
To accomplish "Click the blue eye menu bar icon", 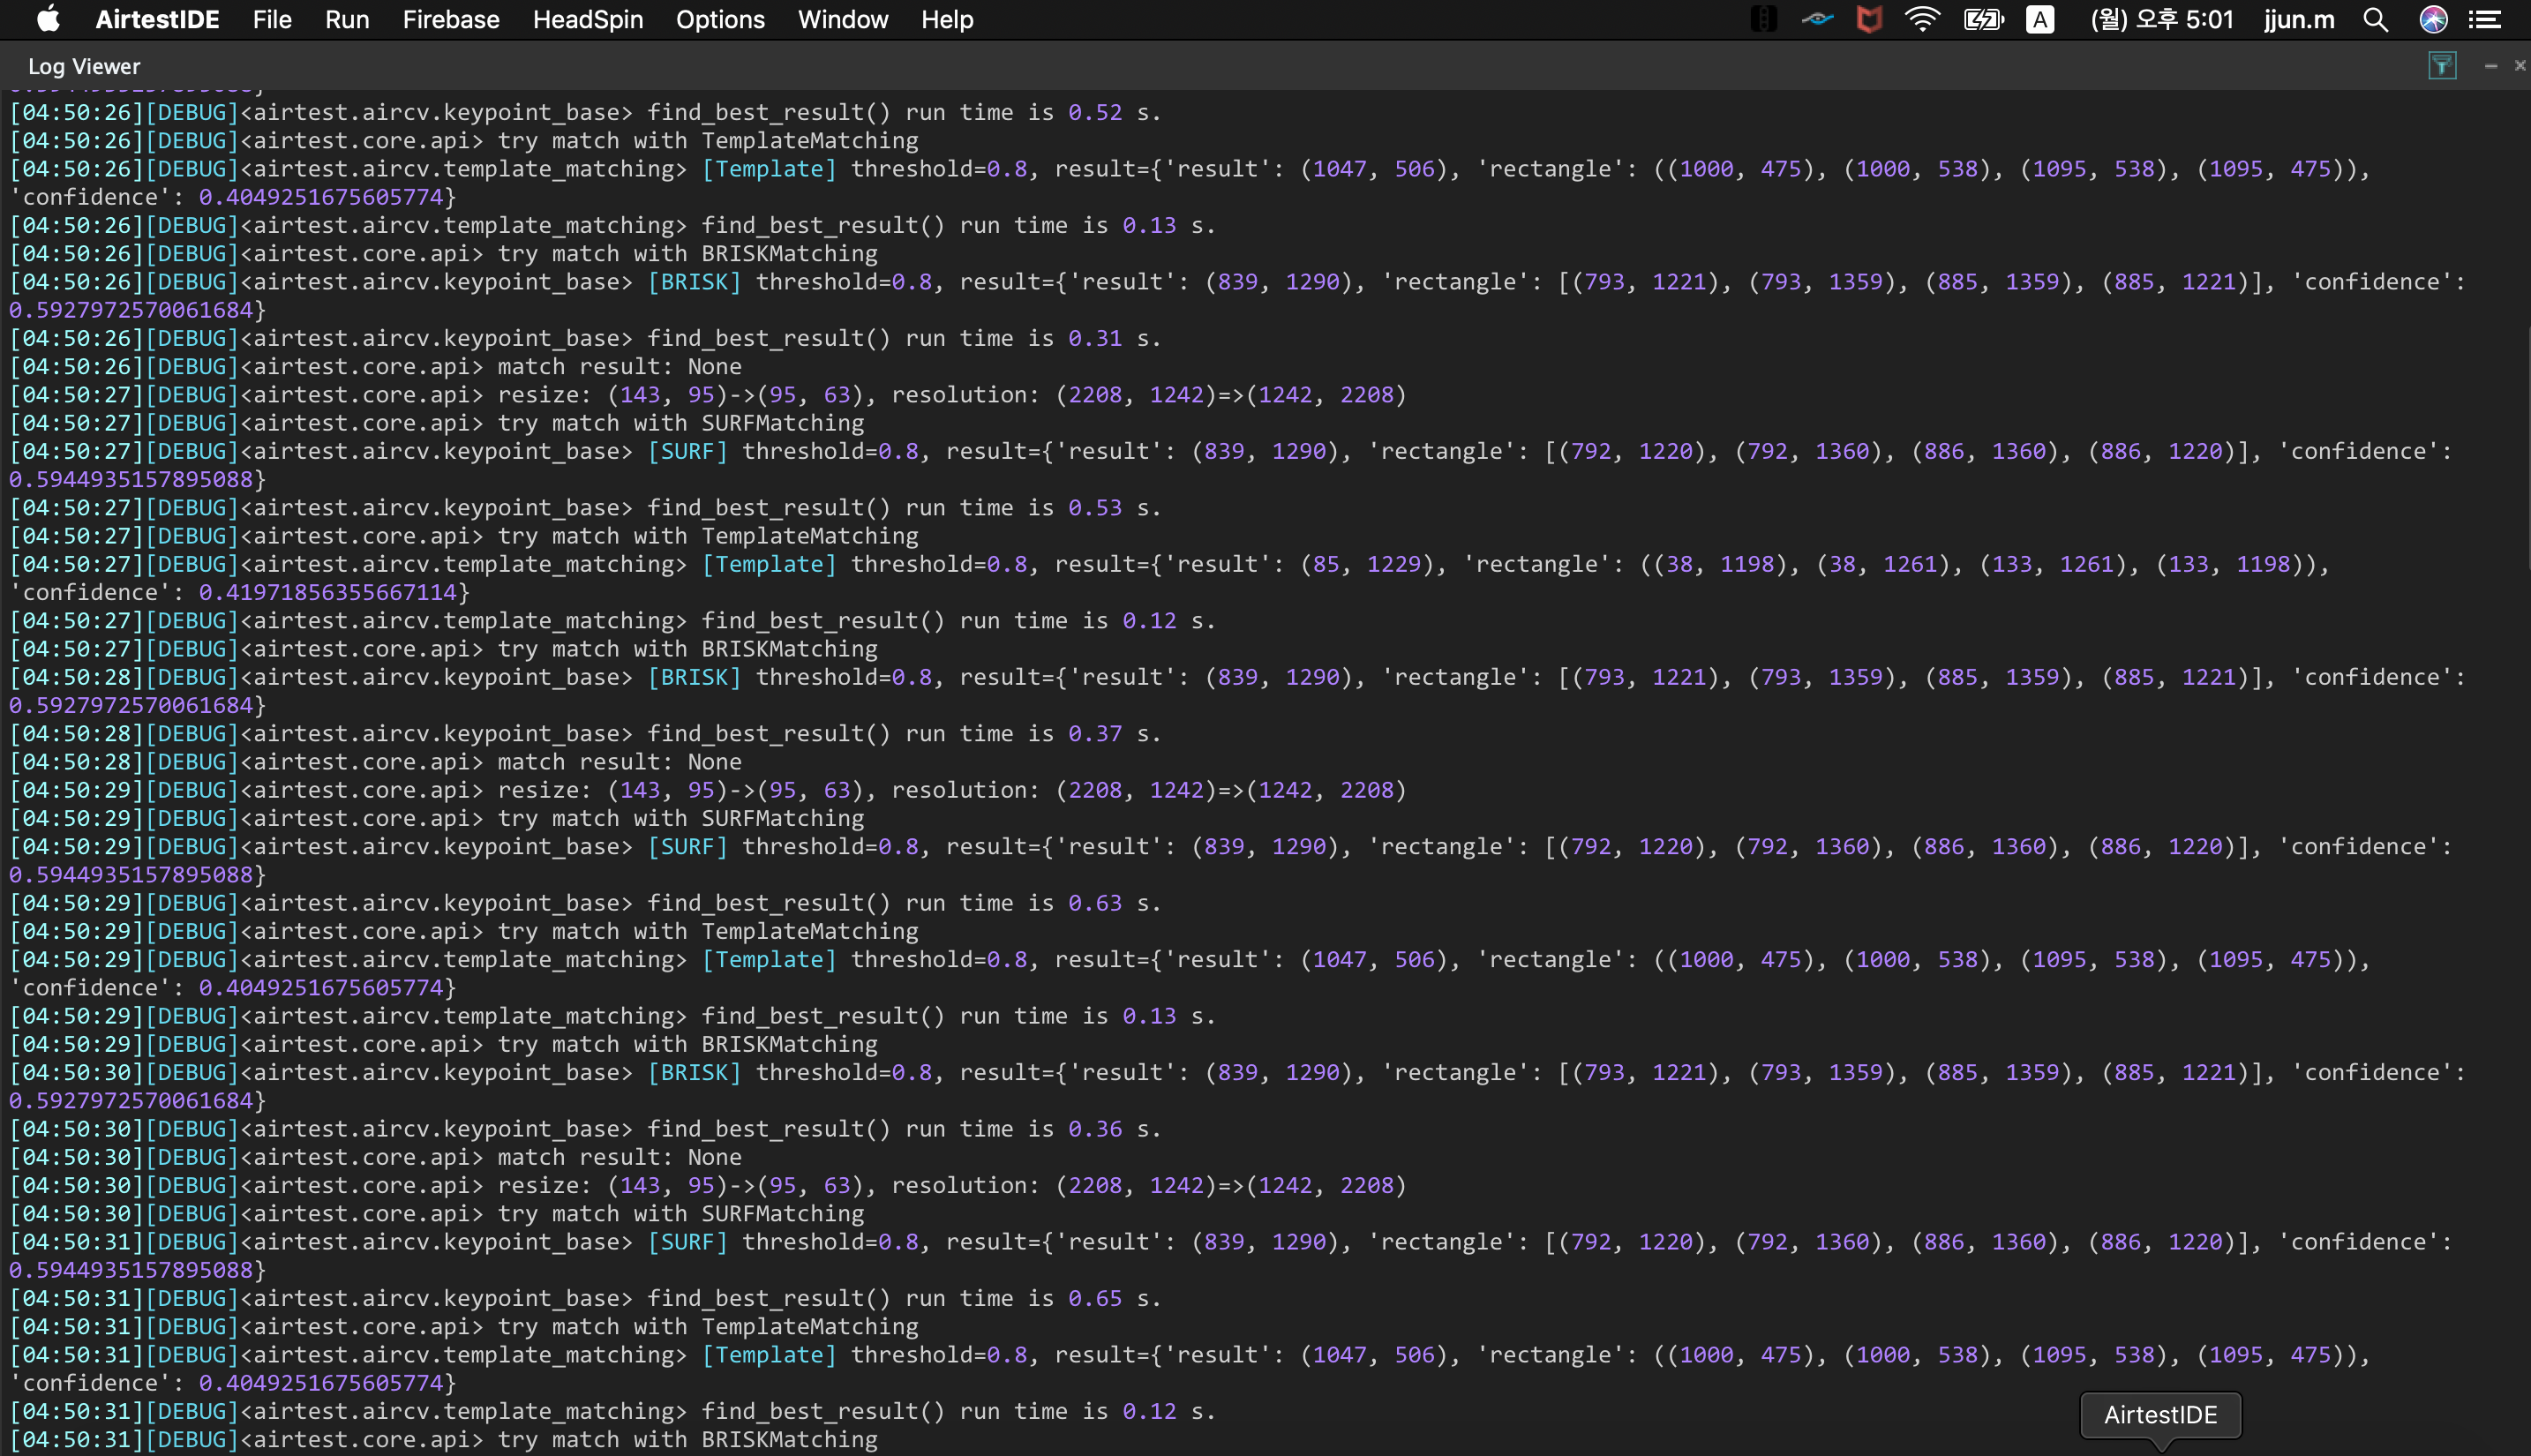I will coord(1817,19).
